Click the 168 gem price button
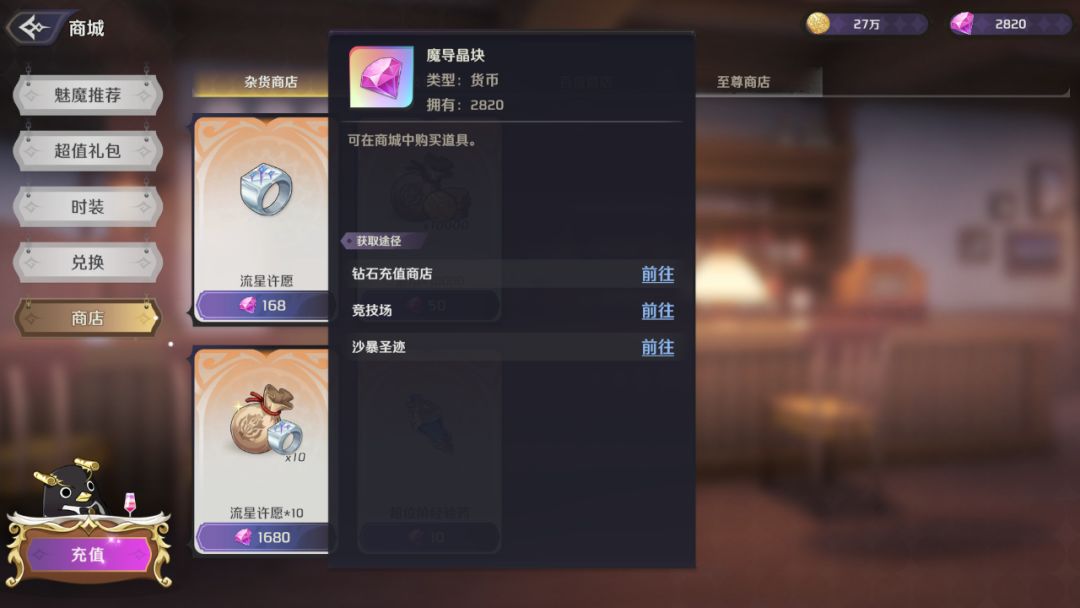Image resolution: width=1080 pixels, height=608 pixels. point(262,305)
